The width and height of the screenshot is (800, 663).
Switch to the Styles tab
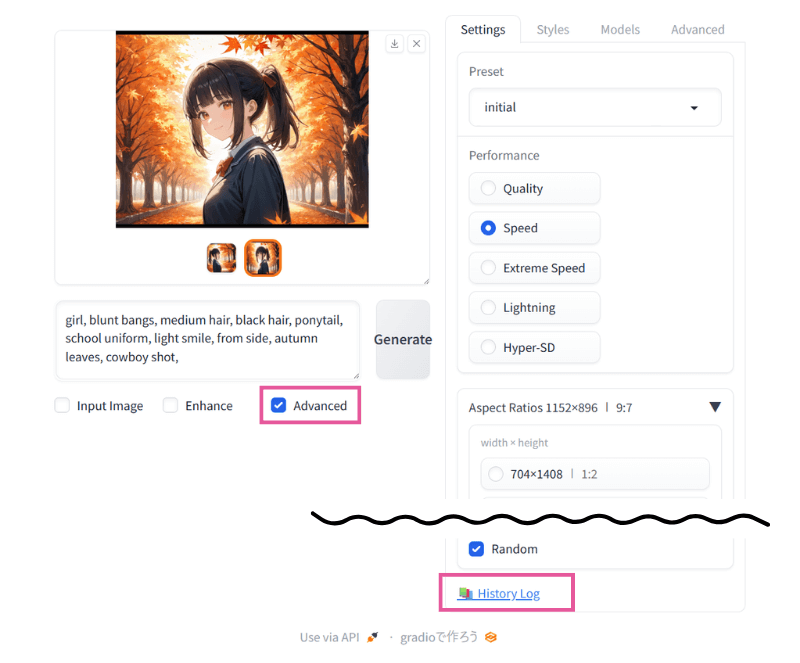[x=552, y=30]
